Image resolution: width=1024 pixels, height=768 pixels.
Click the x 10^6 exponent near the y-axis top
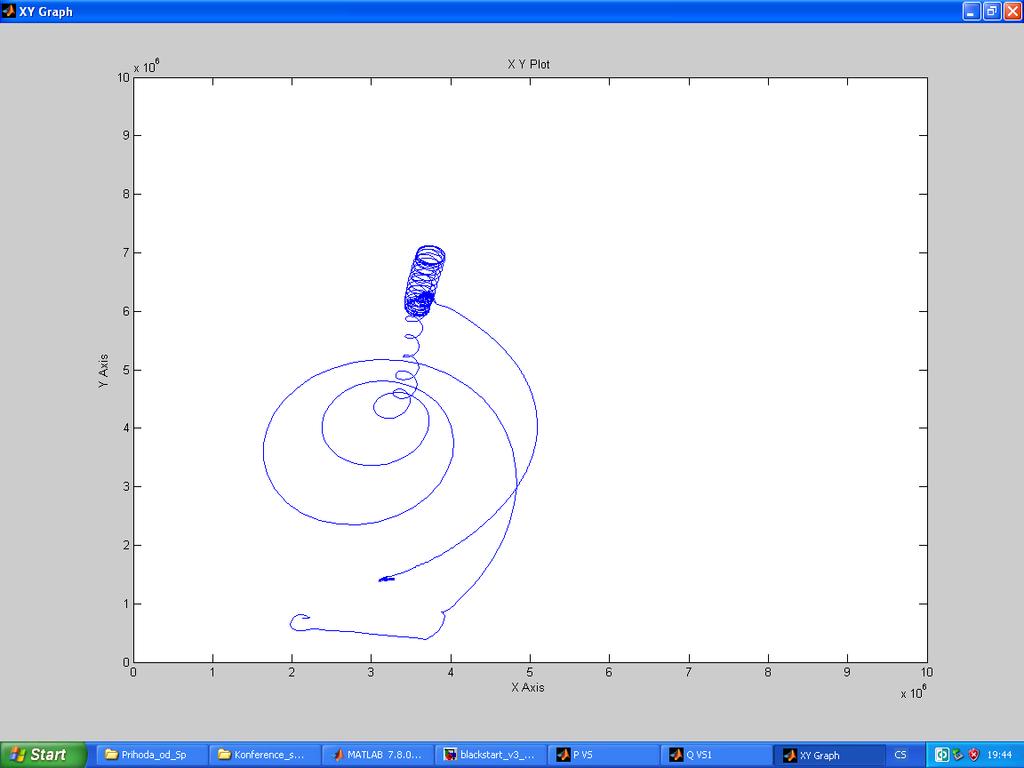[147, 67]
